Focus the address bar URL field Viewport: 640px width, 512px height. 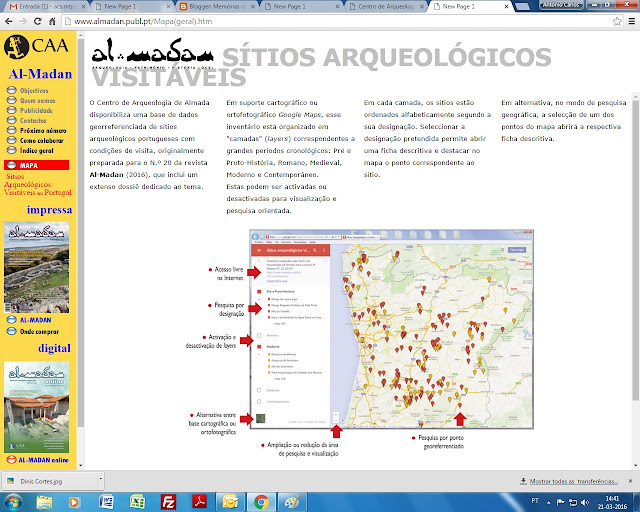[x=337, y=21]
